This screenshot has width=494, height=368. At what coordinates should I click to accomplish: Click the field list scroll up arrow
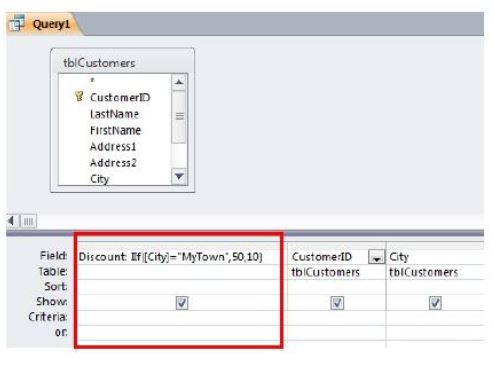[x=179, y=82]
